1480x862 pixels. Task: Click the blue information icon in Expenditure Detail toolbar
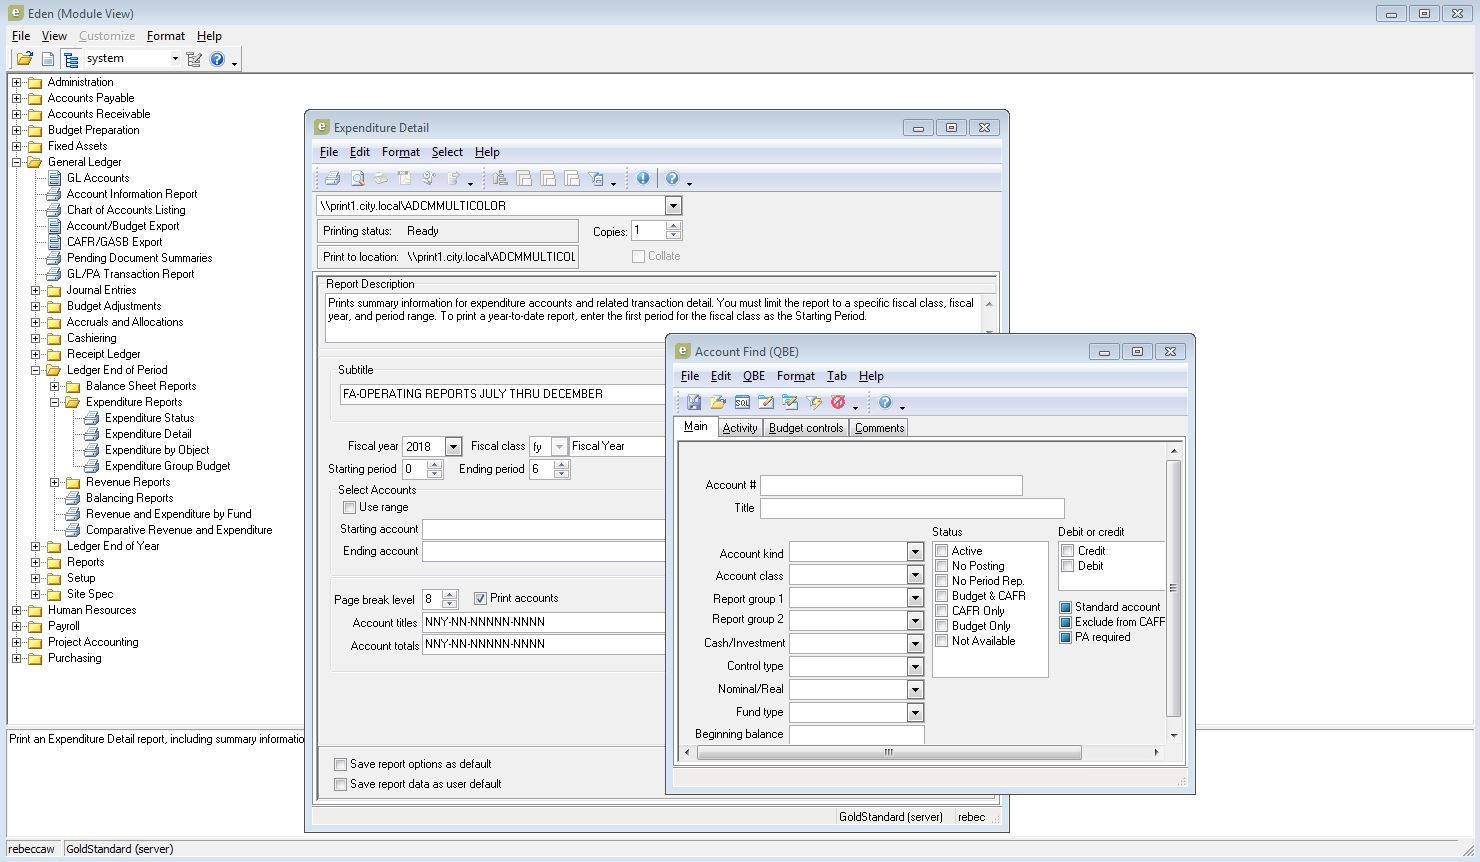point(643,178)
